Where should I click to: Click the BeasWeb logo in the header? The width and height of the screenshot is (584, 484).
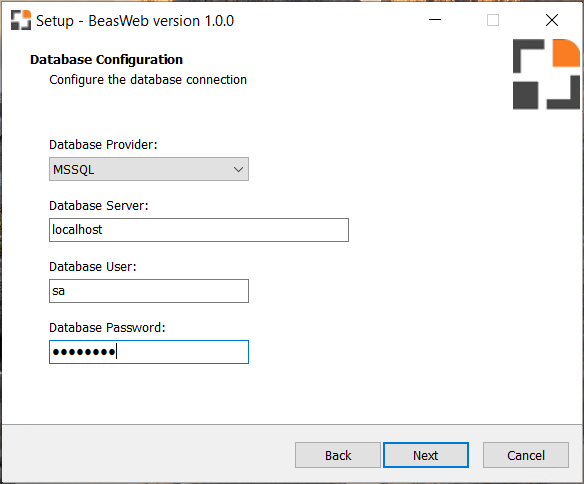click(x=546, y=74)
